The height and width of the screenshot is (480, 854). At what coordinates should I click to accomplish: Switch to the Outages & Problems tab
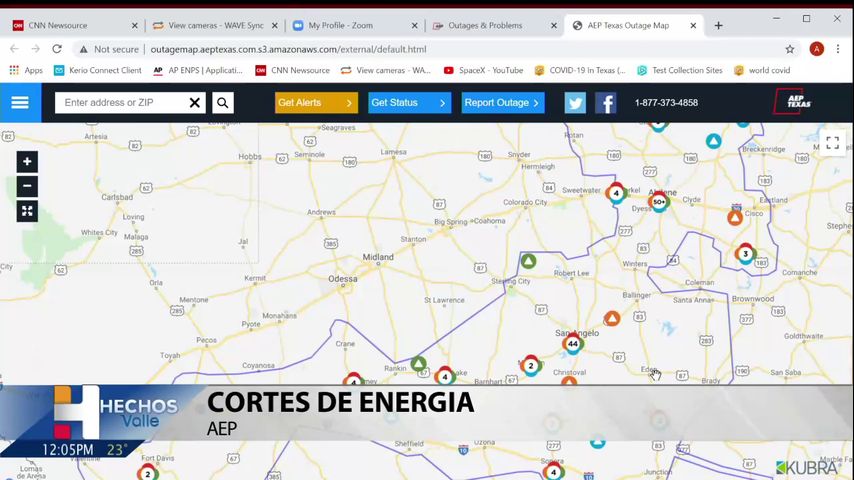[x=489, y=25]
